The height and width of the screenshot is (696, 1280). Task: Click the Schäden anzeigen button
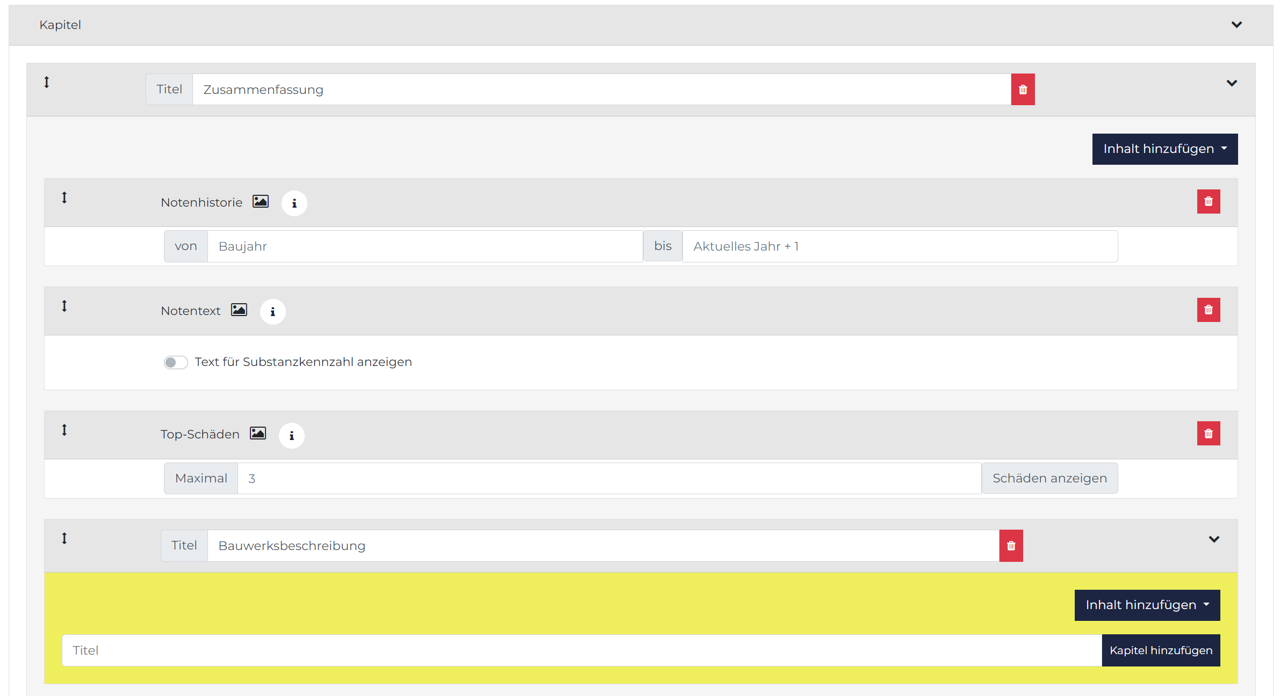coord(1049,478)
